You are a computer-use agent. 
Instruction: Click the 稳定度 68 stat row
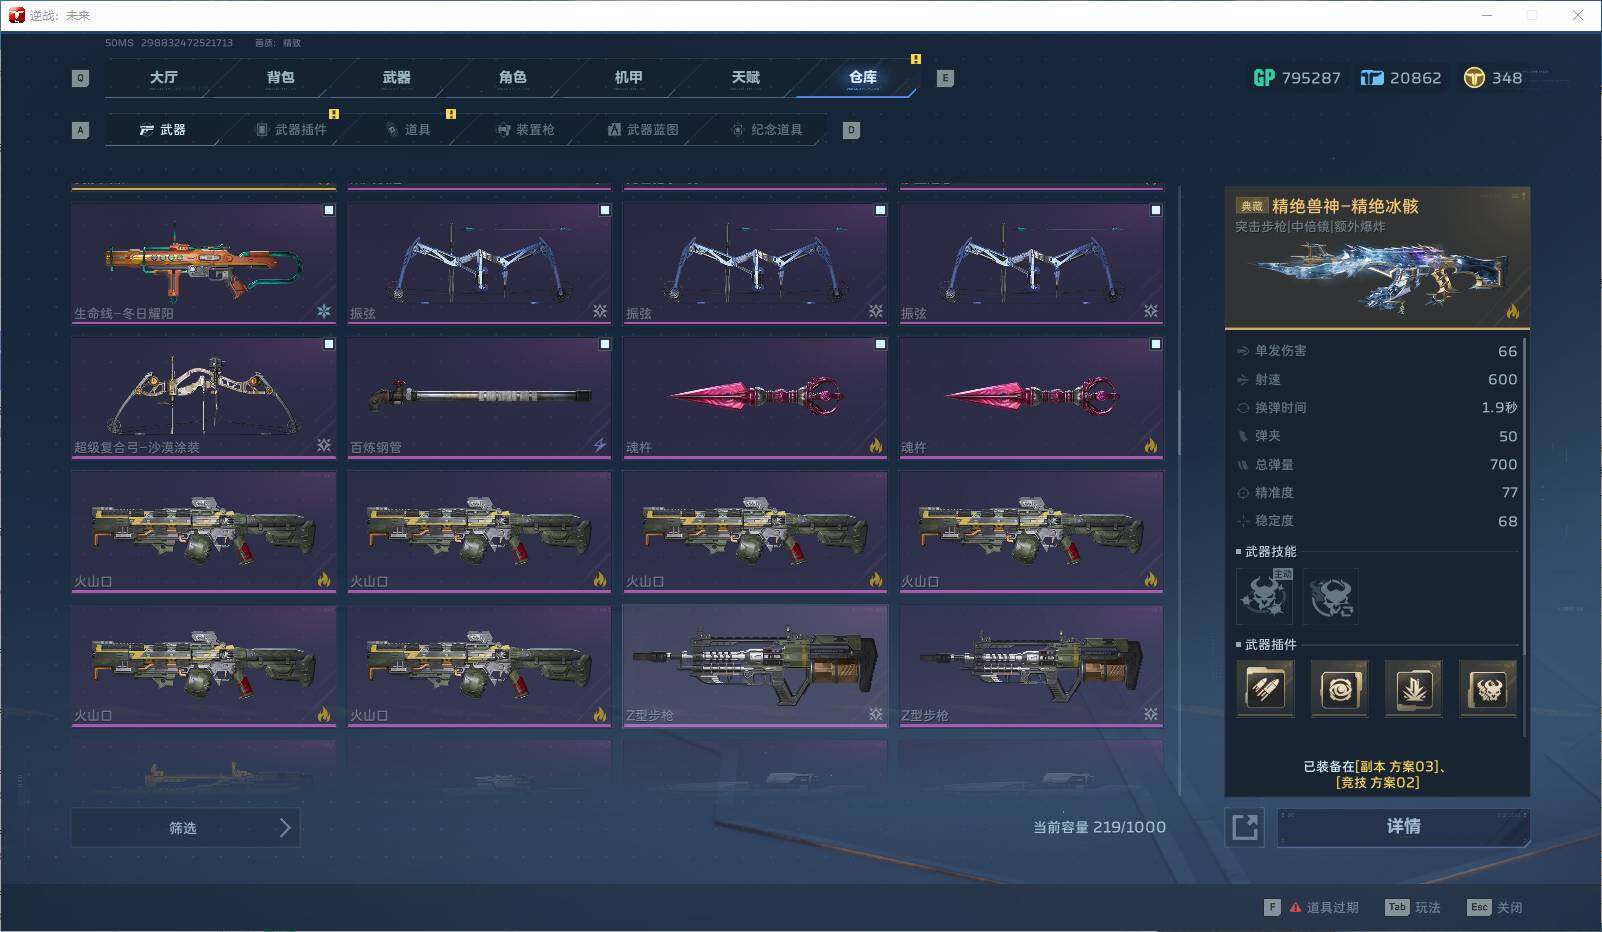[1377, 521]
